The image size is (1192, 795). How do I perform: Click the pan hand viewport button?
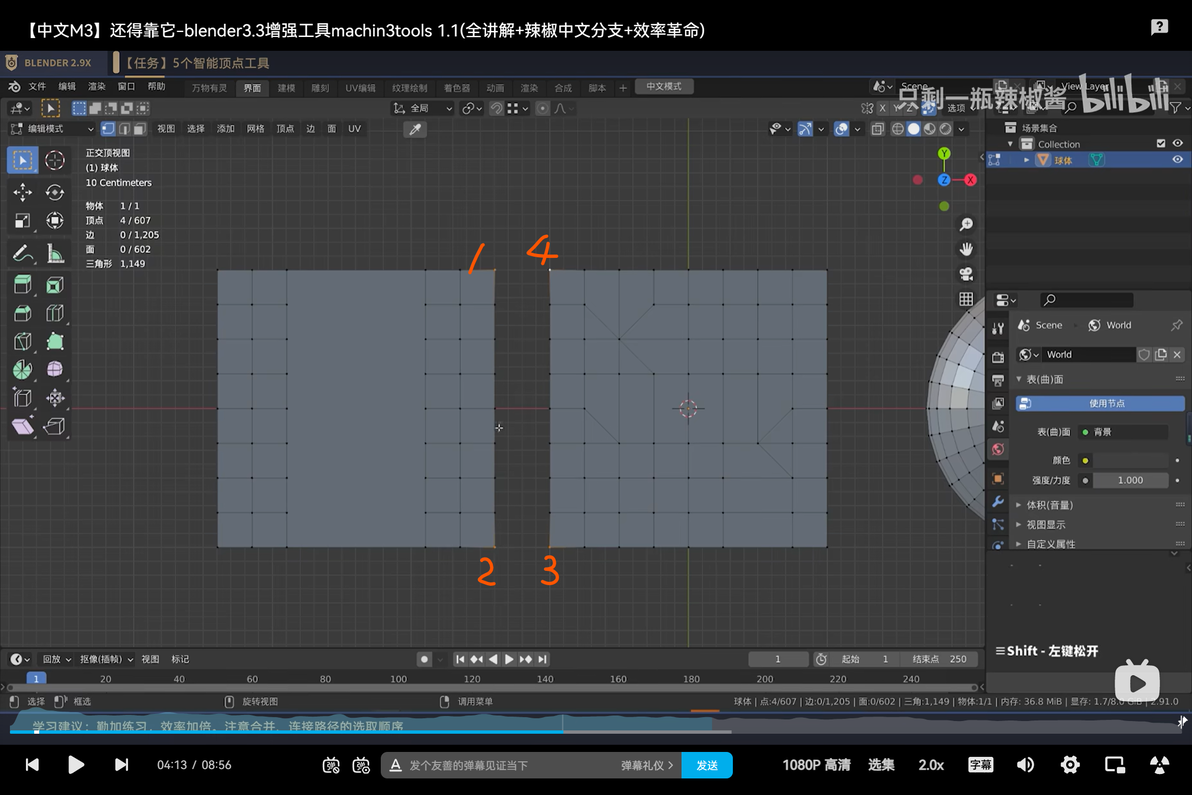[x=966, y=249]
